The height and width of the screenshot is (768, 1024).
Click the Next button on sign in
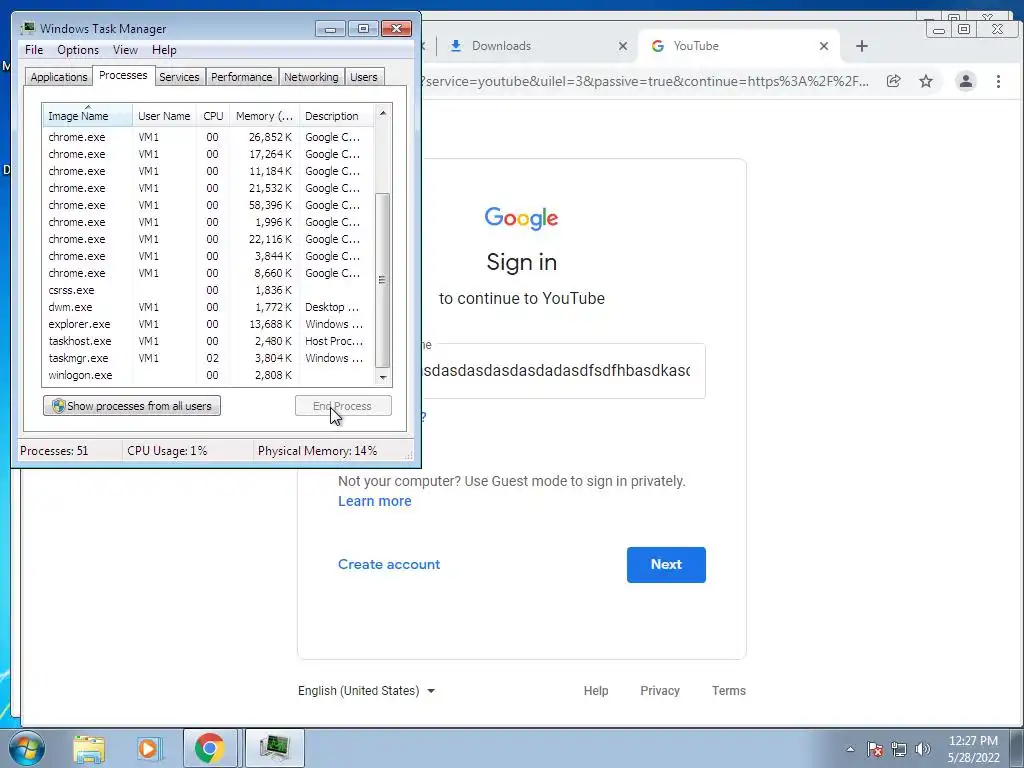[x=666, y=565]
